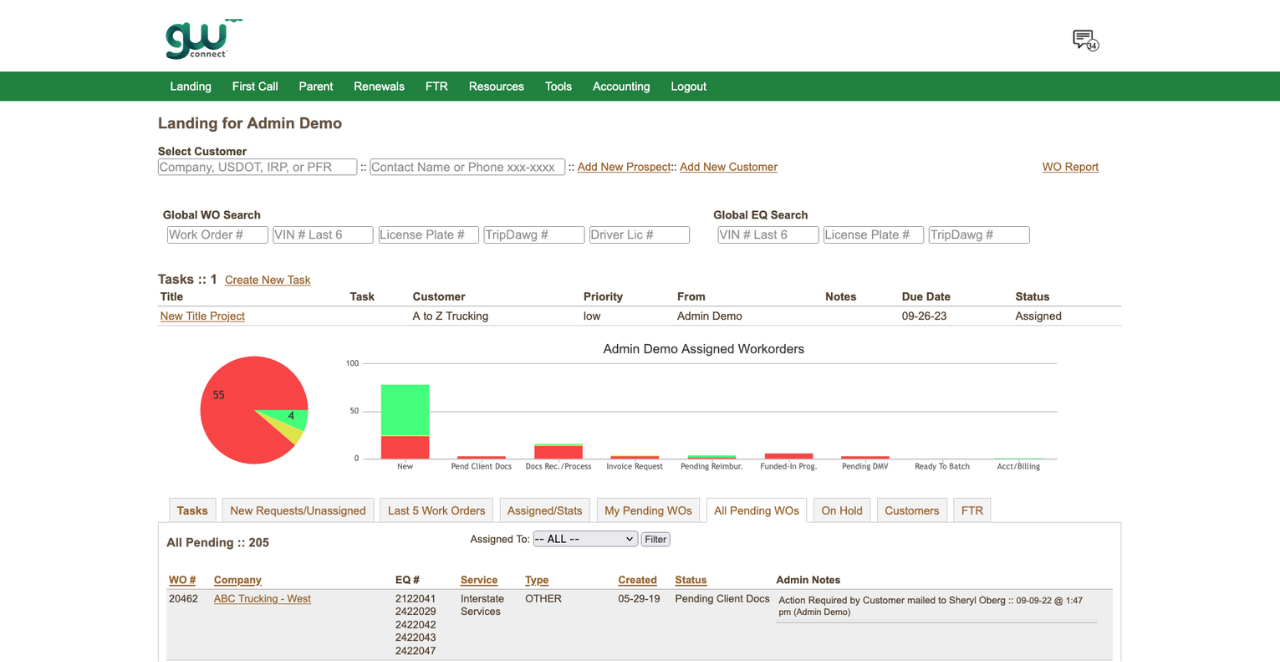Click the green New bar segment
The image size is (1280, 662).
click(x=405, y=410)
